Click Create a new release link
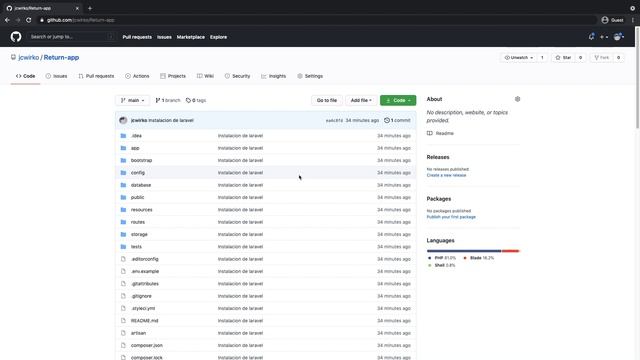Screen dimensions: 640x360 pyautogui.click(x=446, y=175)
